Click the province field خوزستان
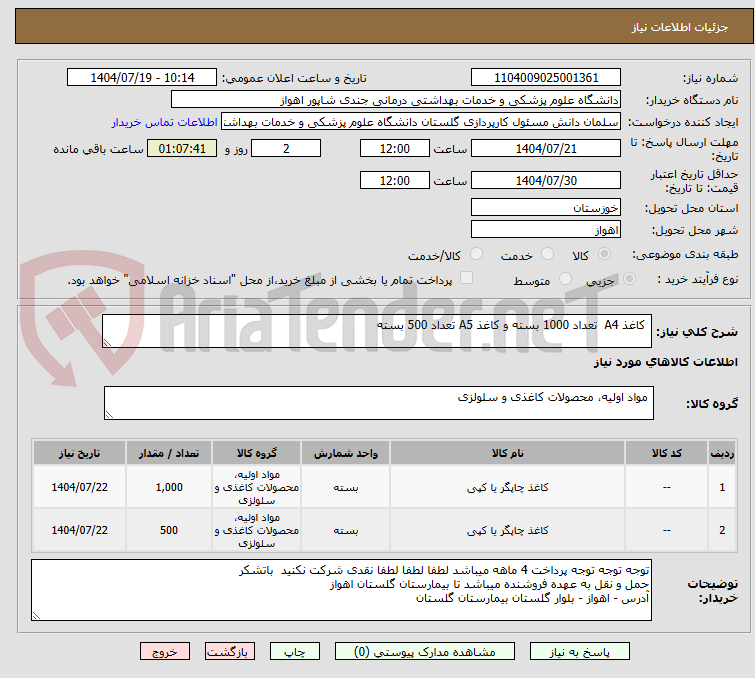 point(546,208)
